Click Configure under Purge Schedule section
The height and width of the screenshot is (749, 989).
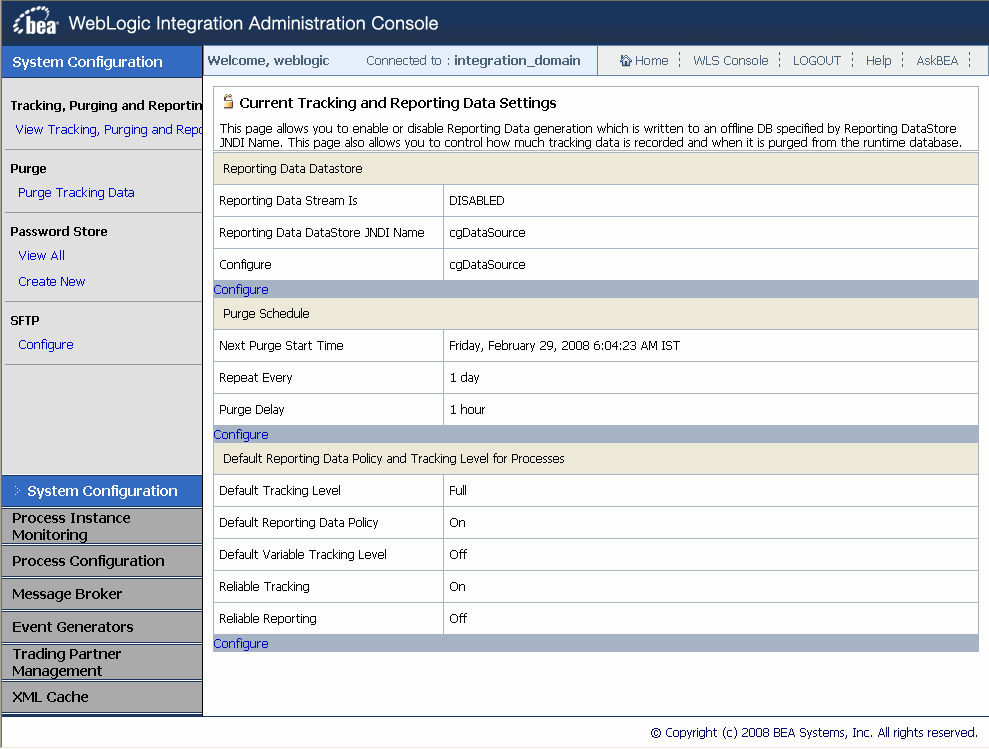[241, 435]
